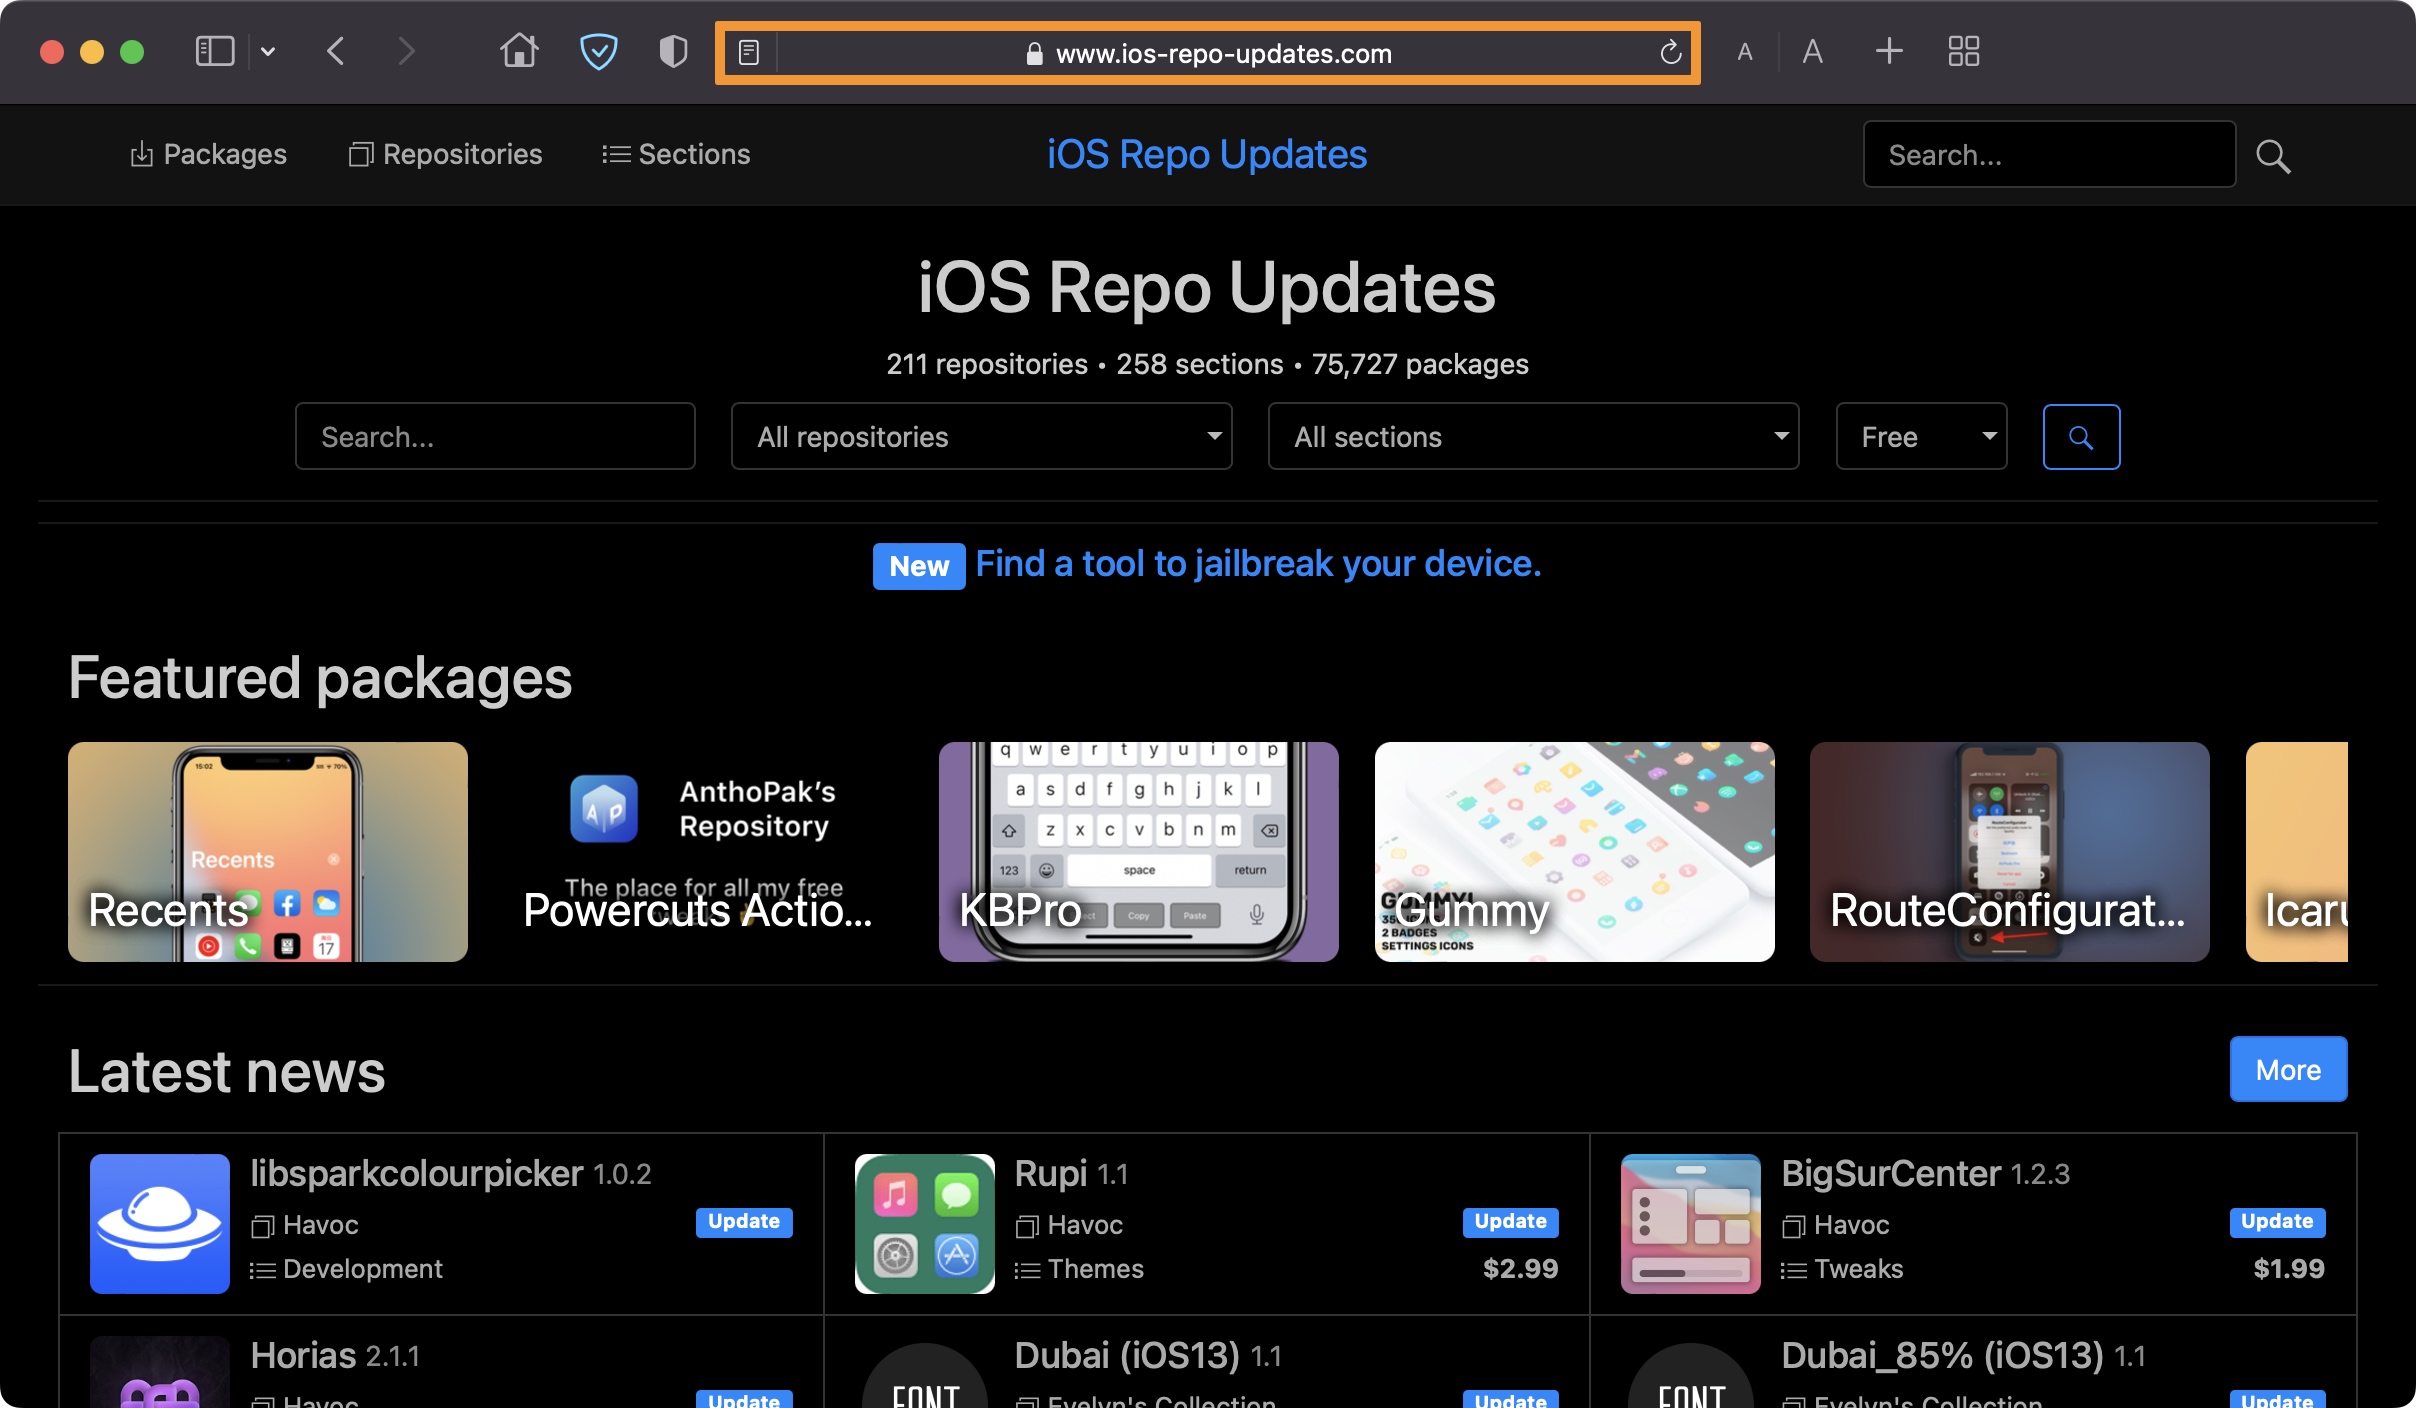Open the Dubai (iOS13) package title
Viewport: 2416px width, 1408px height.
point(1127,1356)
